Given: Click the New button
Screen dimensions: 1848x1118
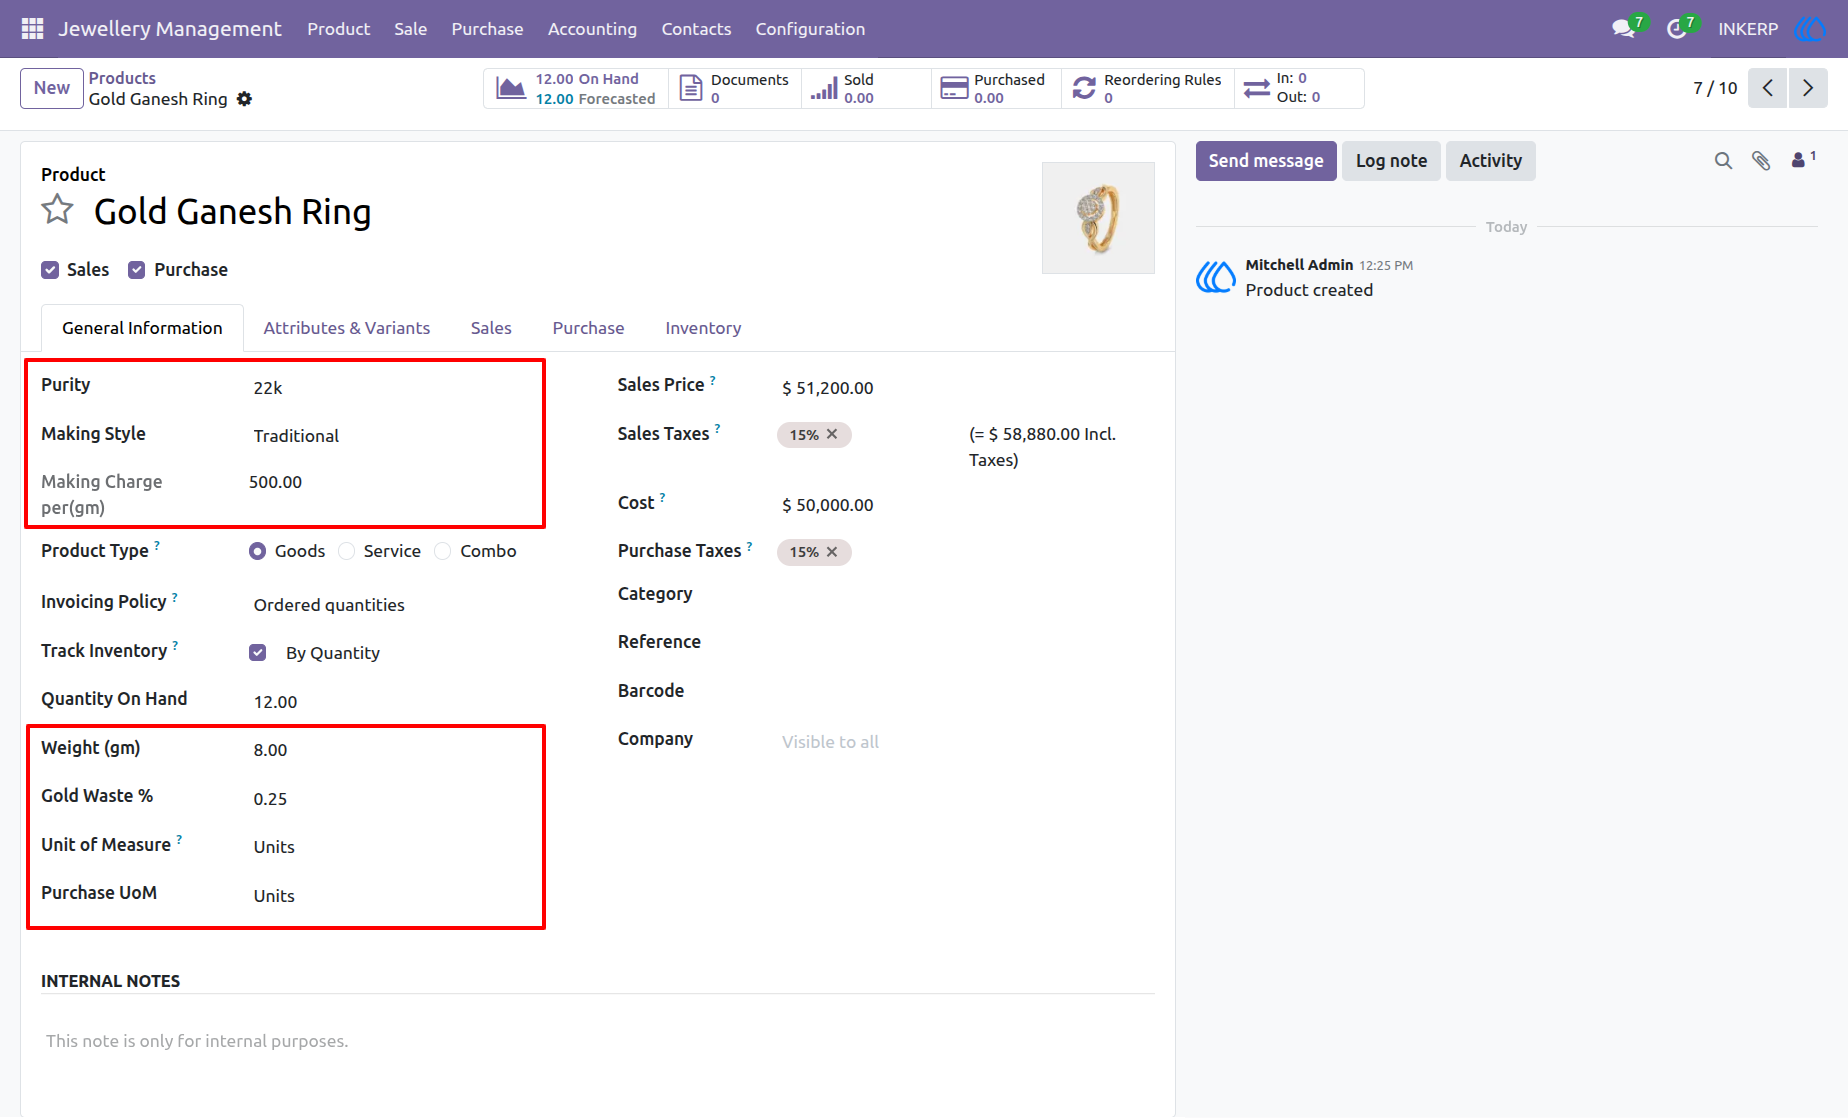Looking at the screenshot, I should 52,88.
